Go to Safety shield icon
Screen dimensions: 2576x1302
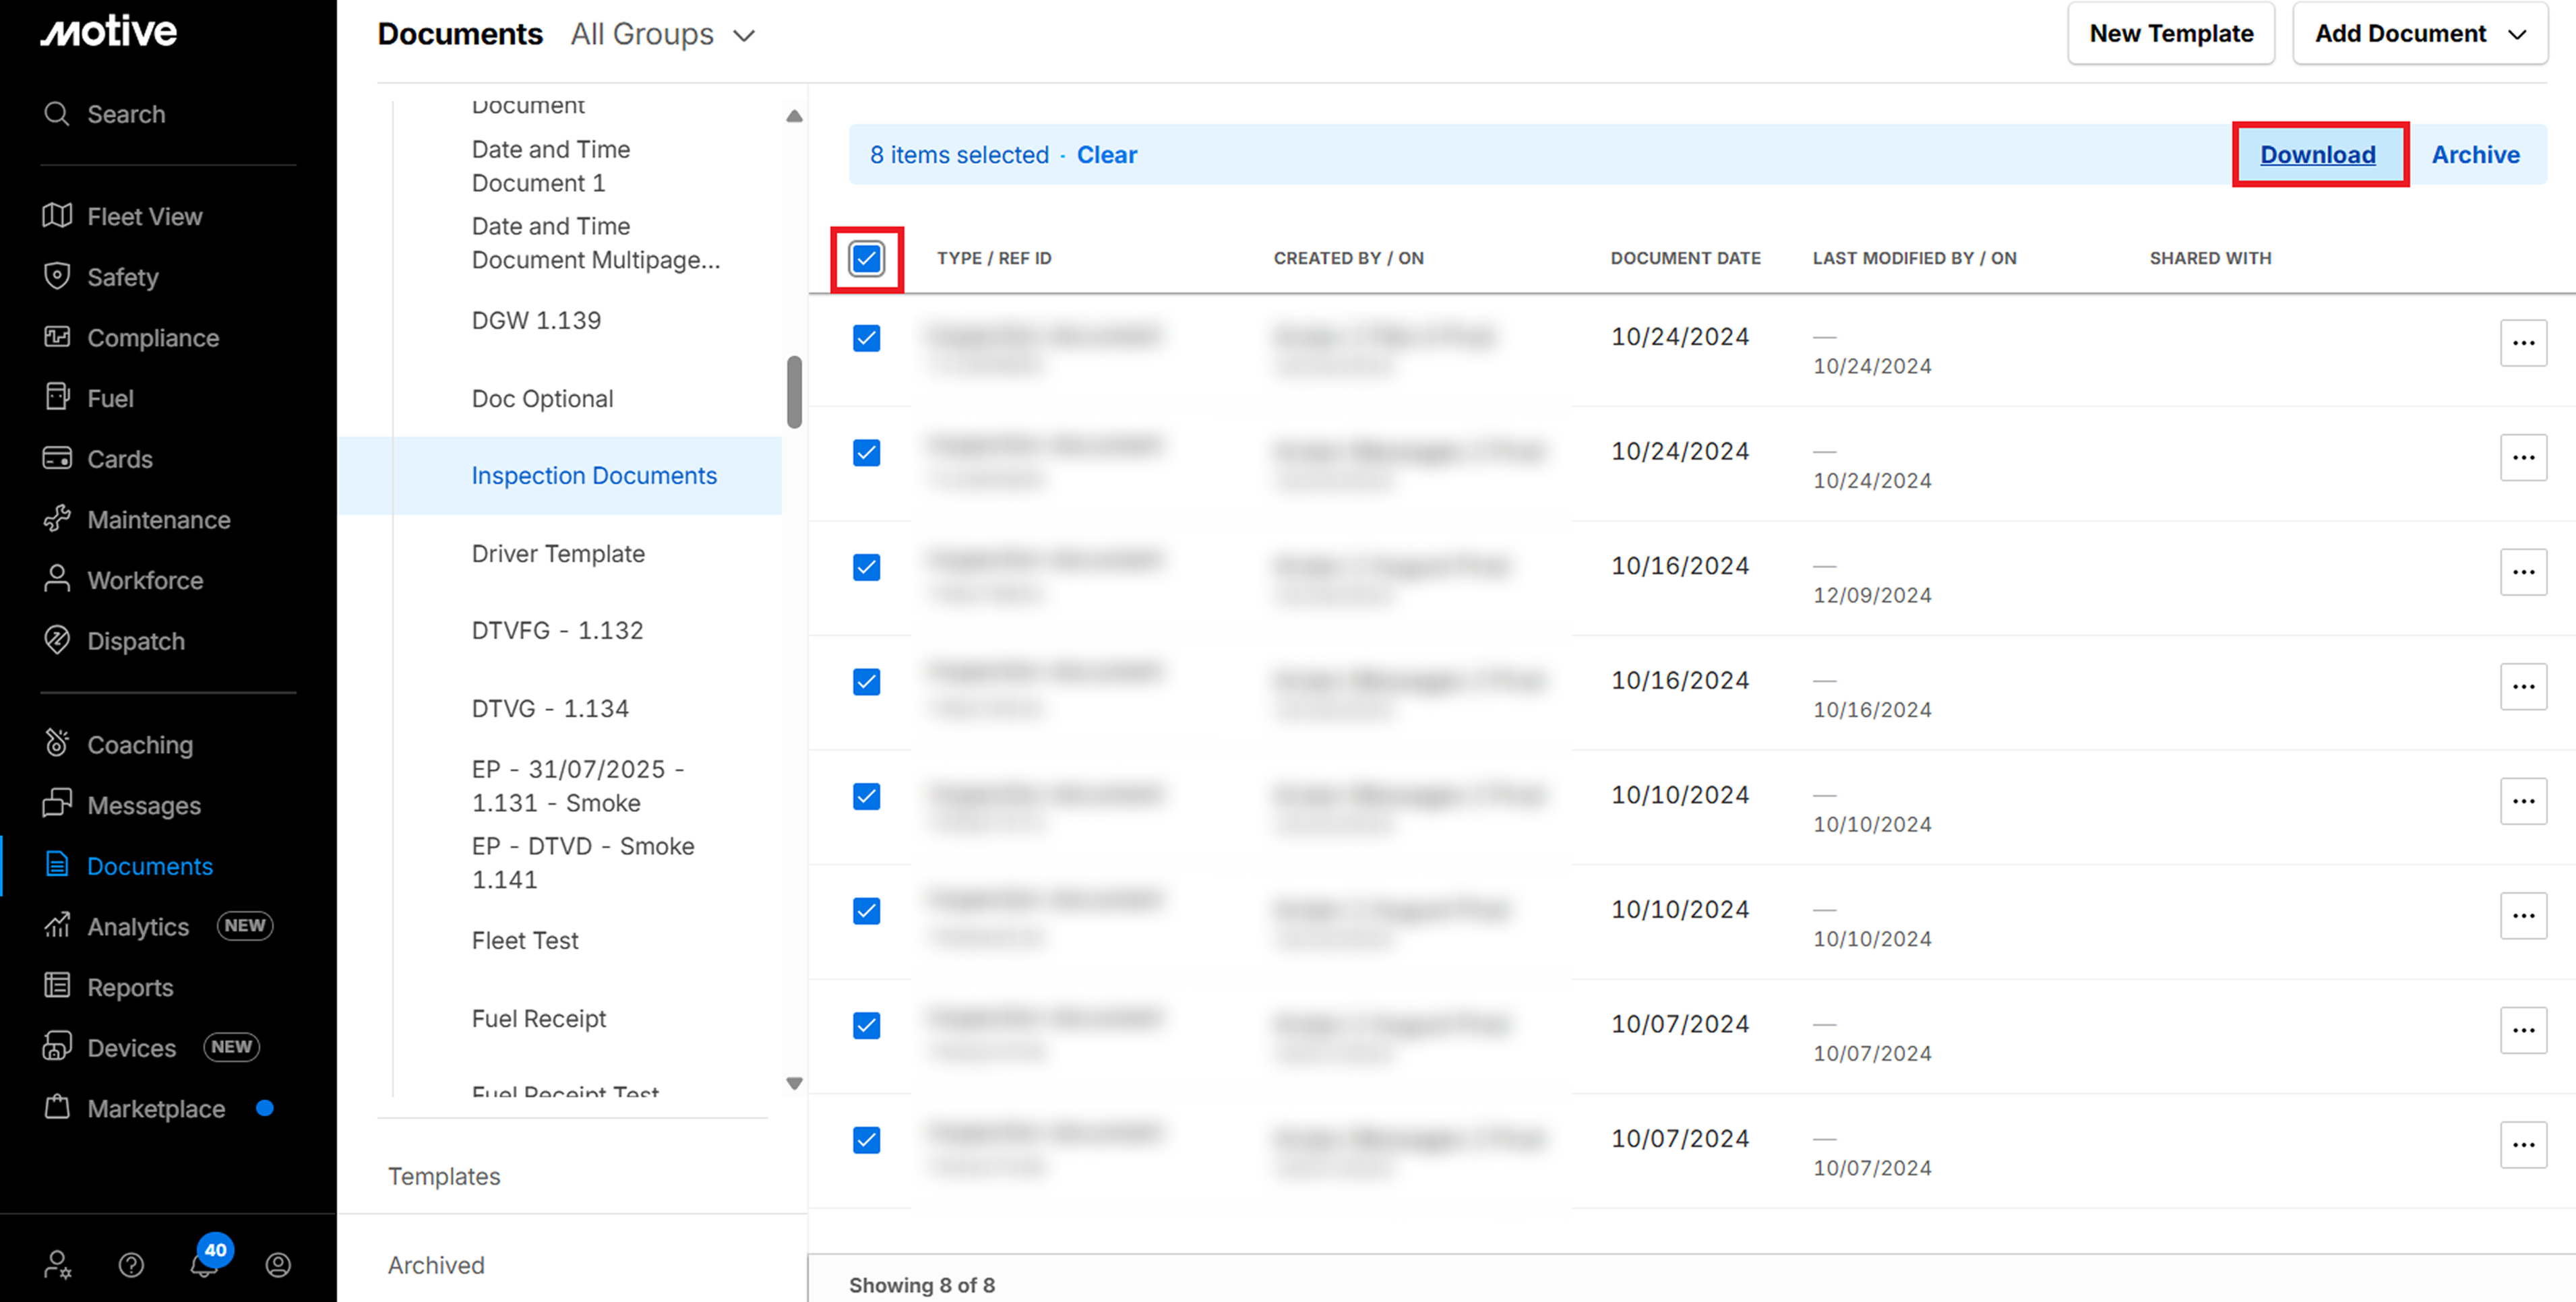[x=57, y=276]
